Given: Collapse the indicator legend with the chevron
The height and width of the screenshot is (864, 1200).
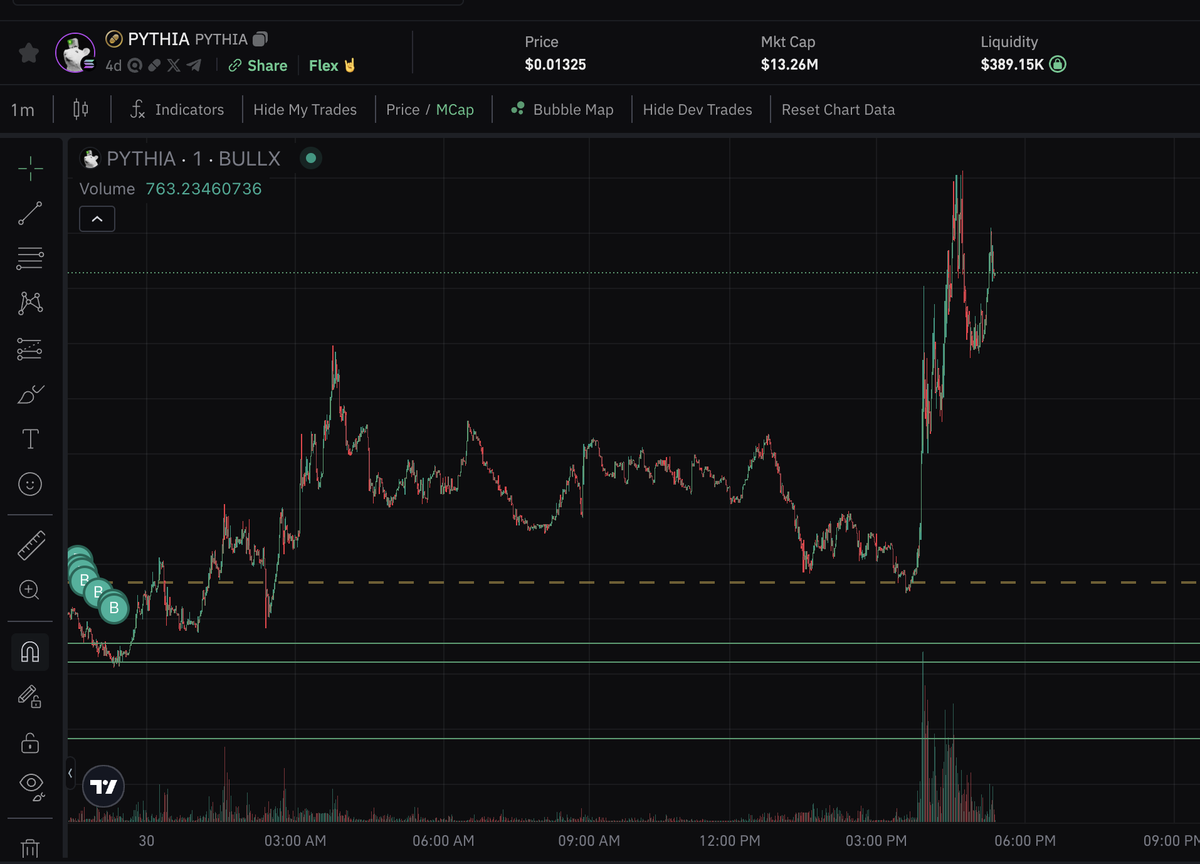Looking at the screenshot, I should point(97,218).
